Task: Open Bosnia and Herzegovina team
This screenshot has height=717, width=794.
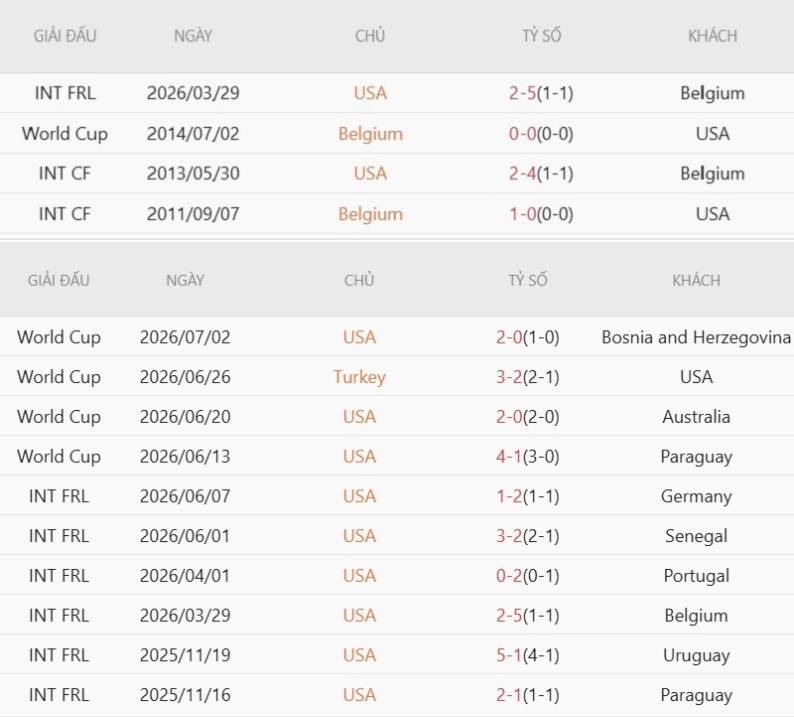Action: click(x=696, y=337)
